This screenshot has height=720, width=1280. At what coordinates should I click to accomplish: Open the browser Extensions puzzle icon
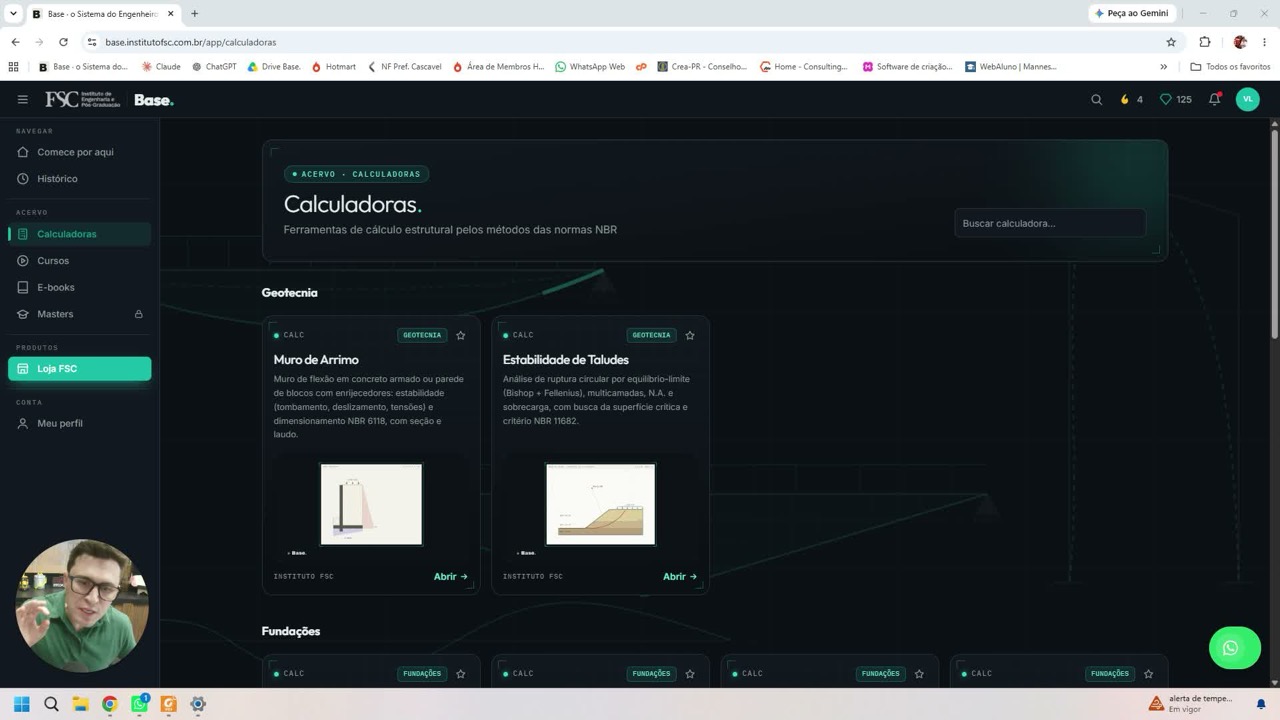pos(1205,42)
